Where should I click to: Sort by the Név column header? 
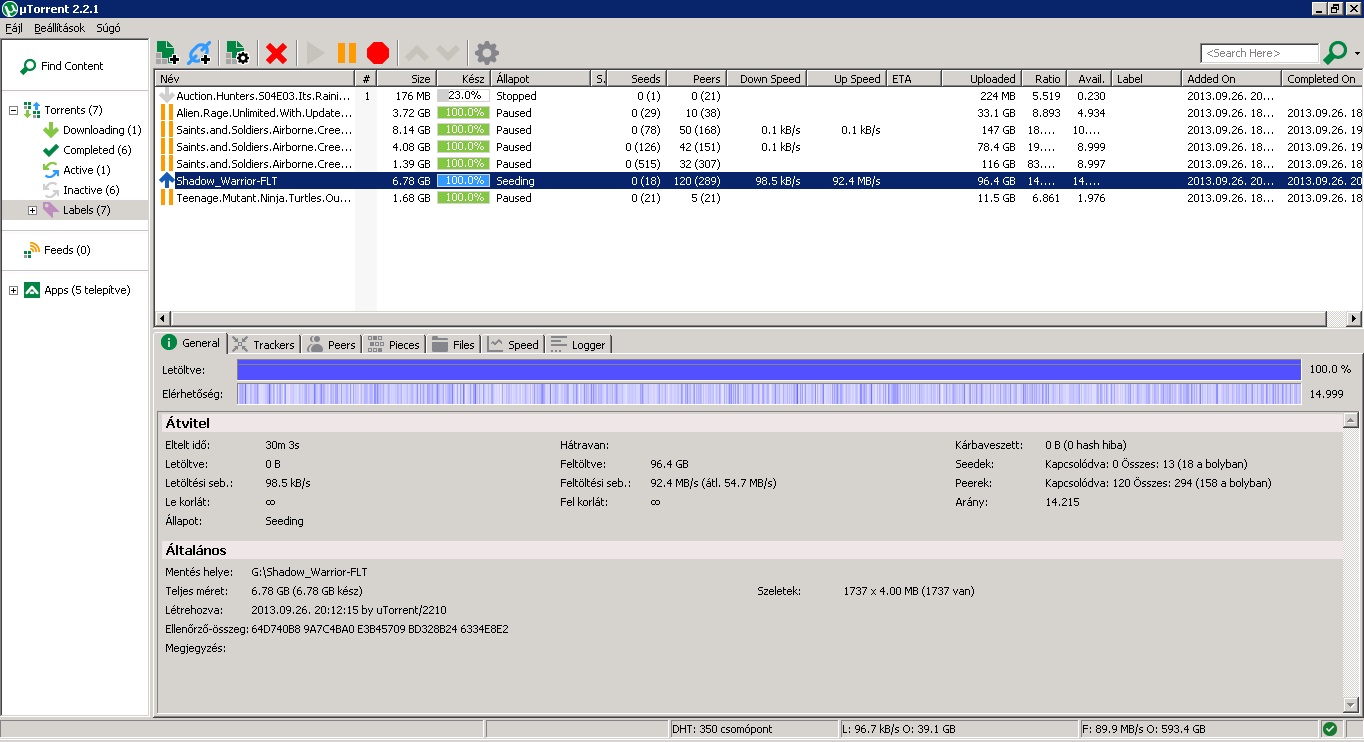(x=255, y=78)
